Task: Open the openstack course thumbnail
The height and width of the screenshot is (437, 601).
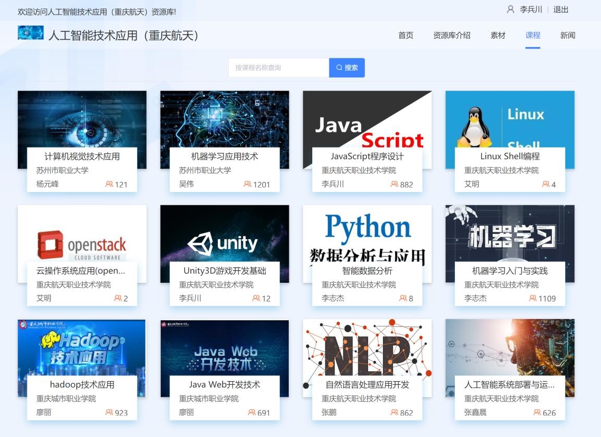Action: 82,233
